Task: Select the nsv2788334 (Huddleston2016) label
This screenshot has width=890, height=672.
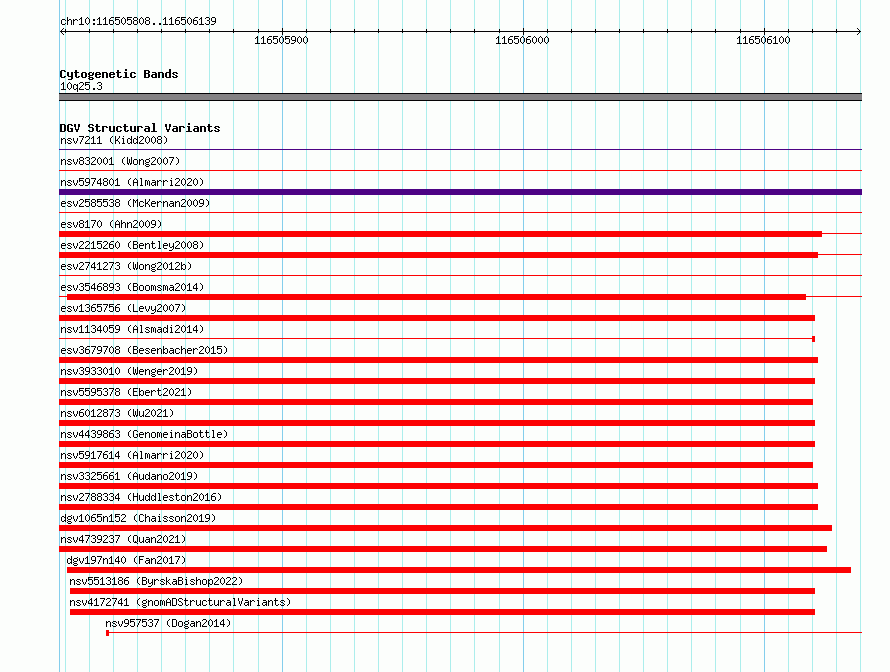Action: tap(141, 497)
